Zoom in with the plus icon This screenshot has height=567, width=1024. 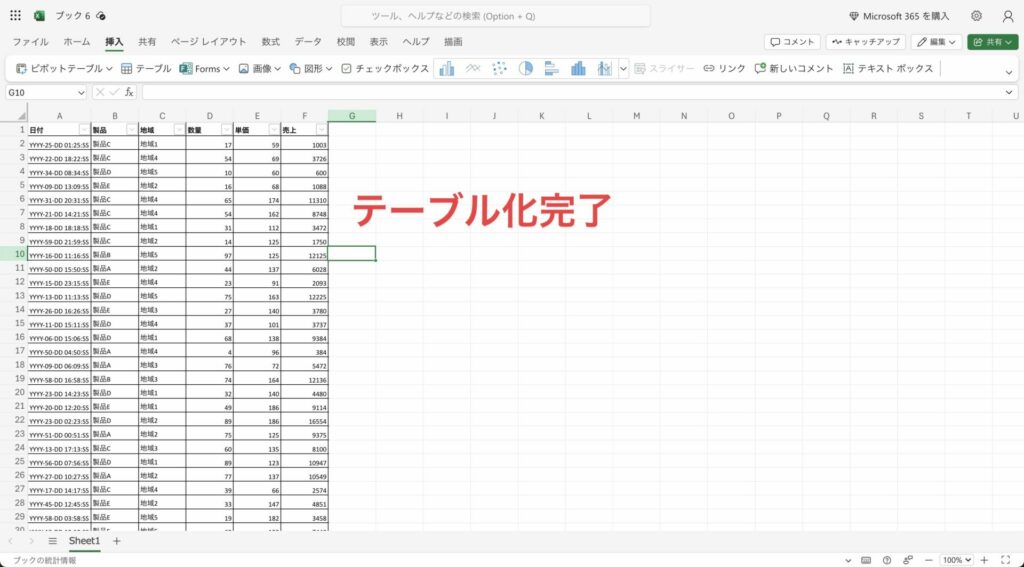click(984, 560)
